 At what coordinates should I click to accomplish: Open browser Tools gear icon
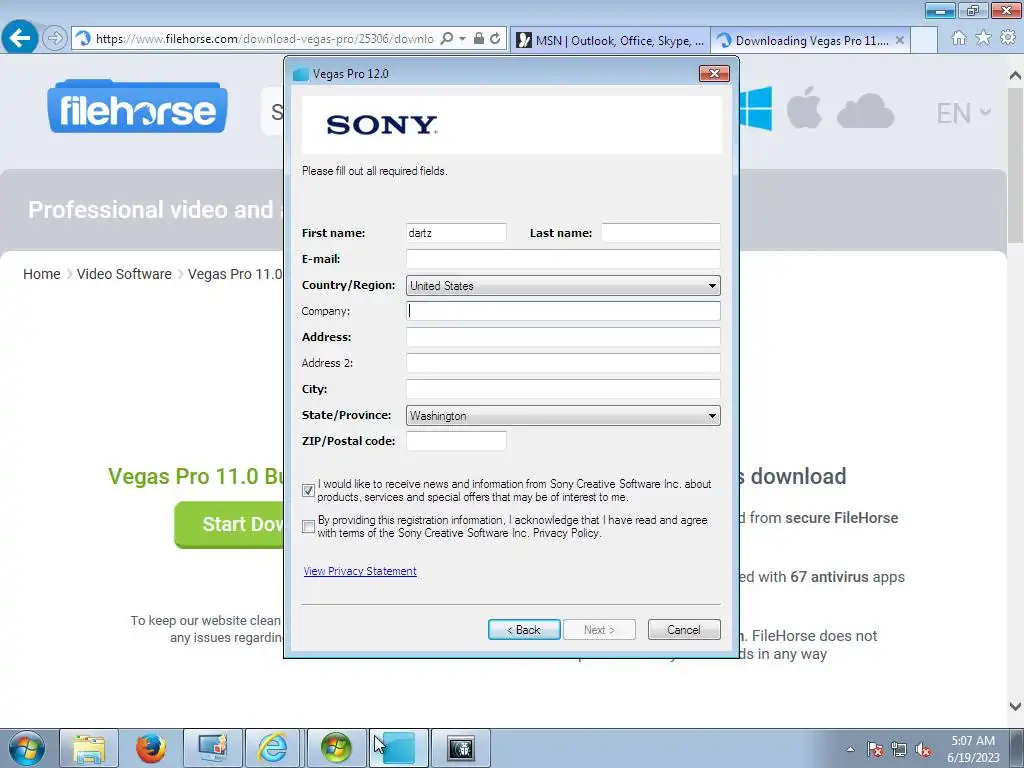tap(1008, 39)
